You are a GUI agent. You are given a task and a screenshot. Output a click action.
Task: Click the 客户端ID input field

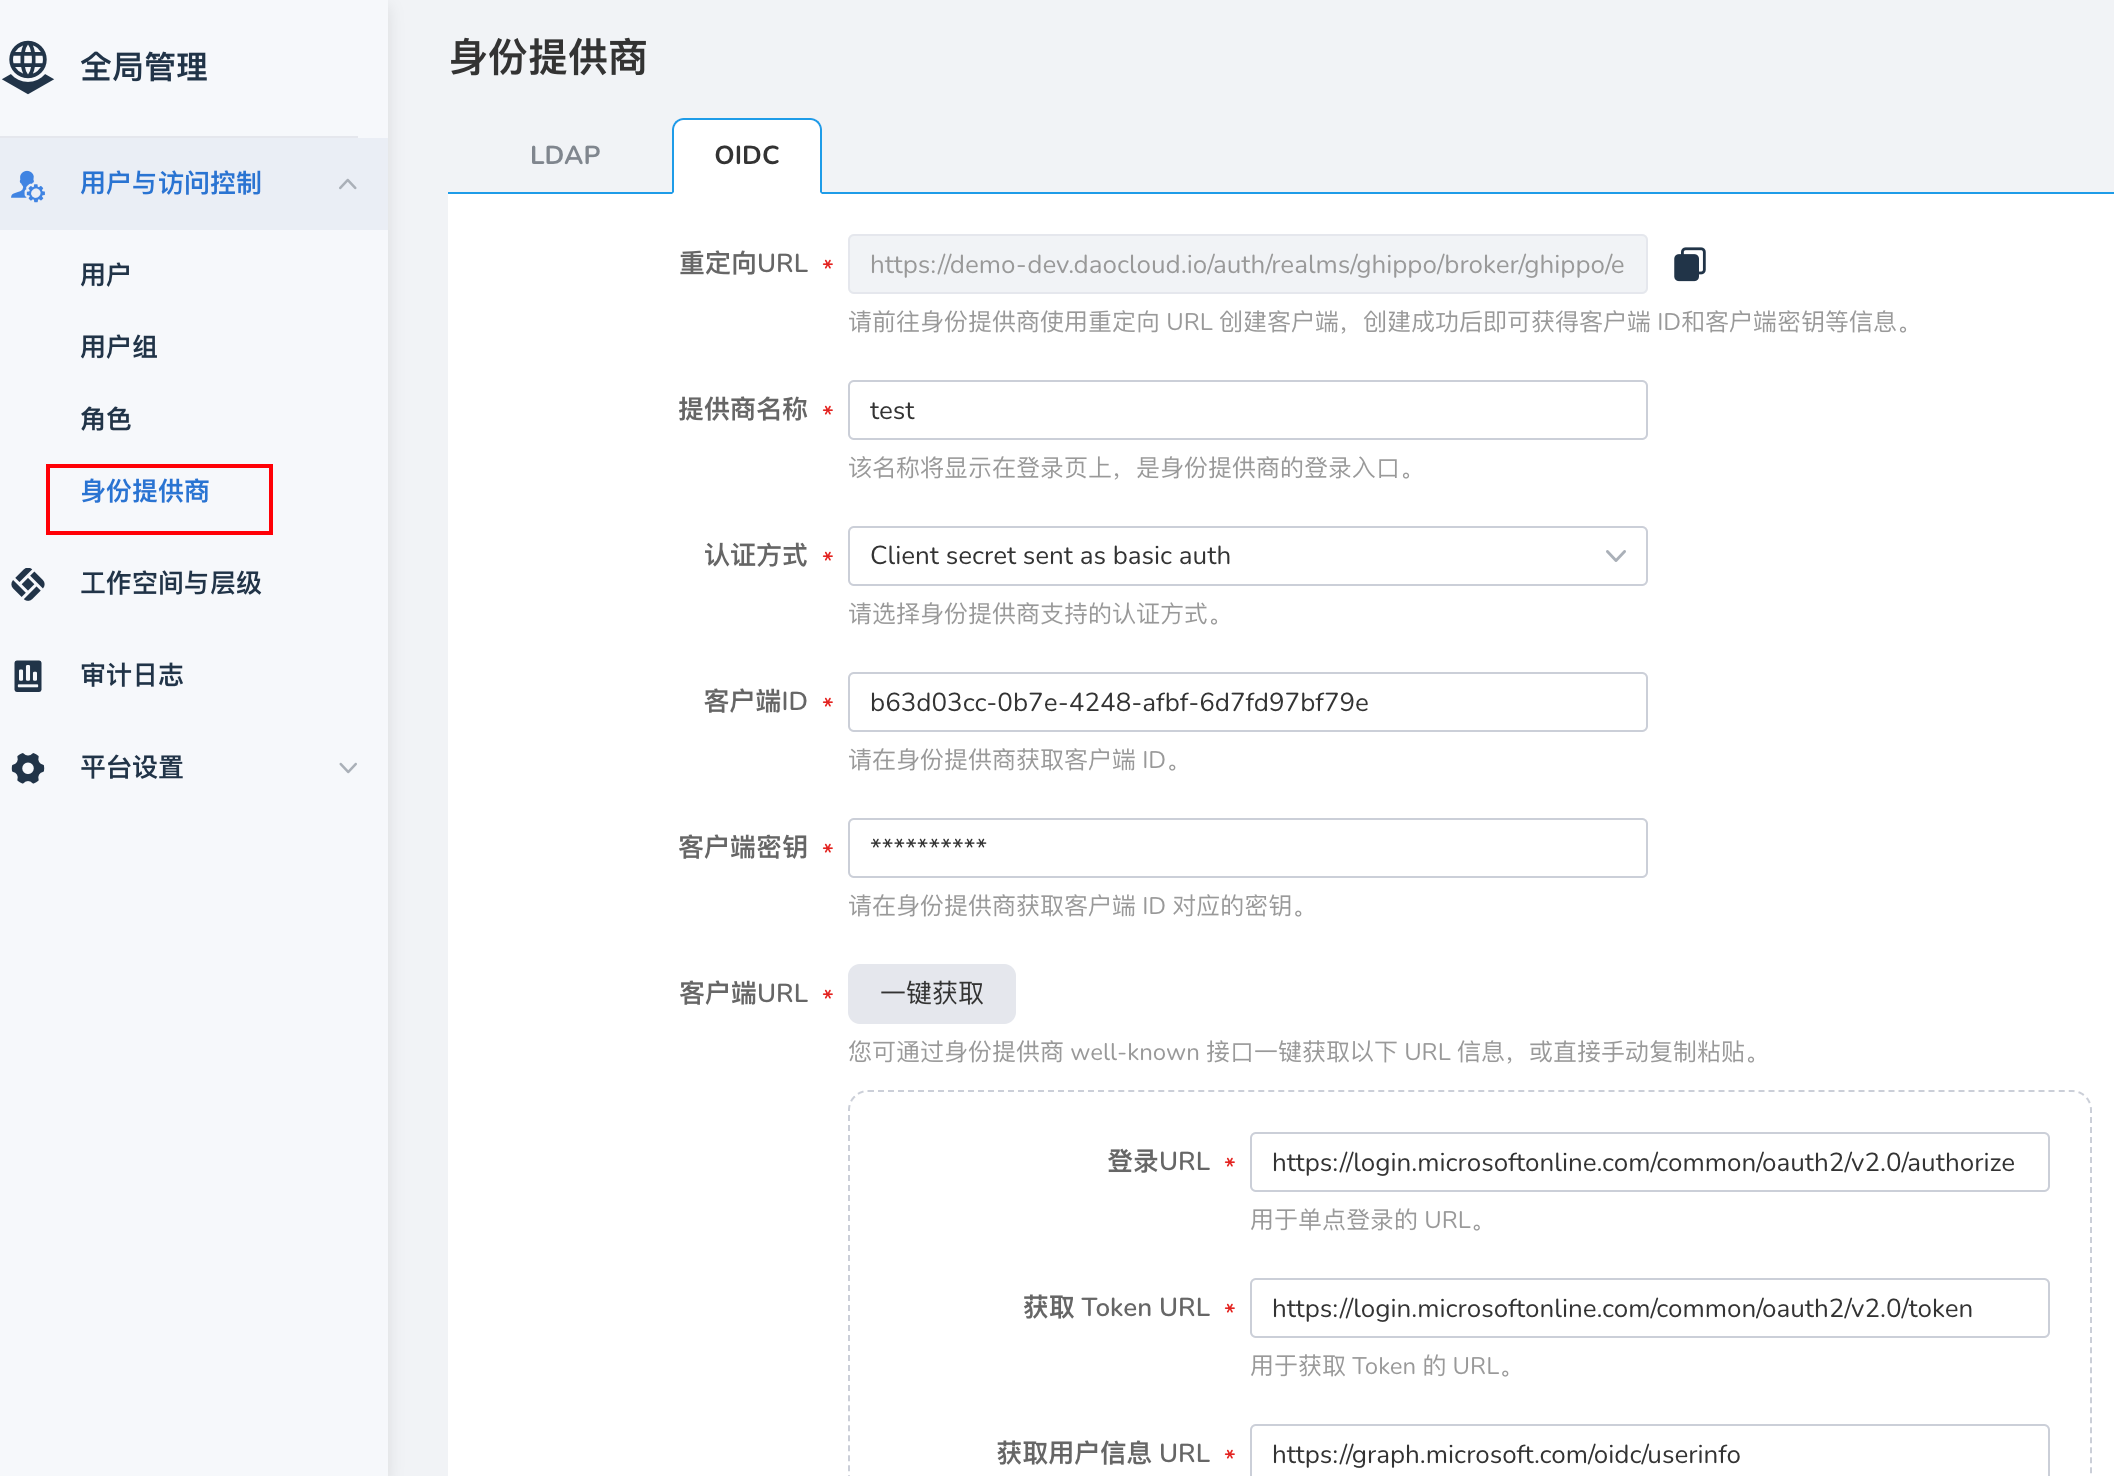[1247, 702]
